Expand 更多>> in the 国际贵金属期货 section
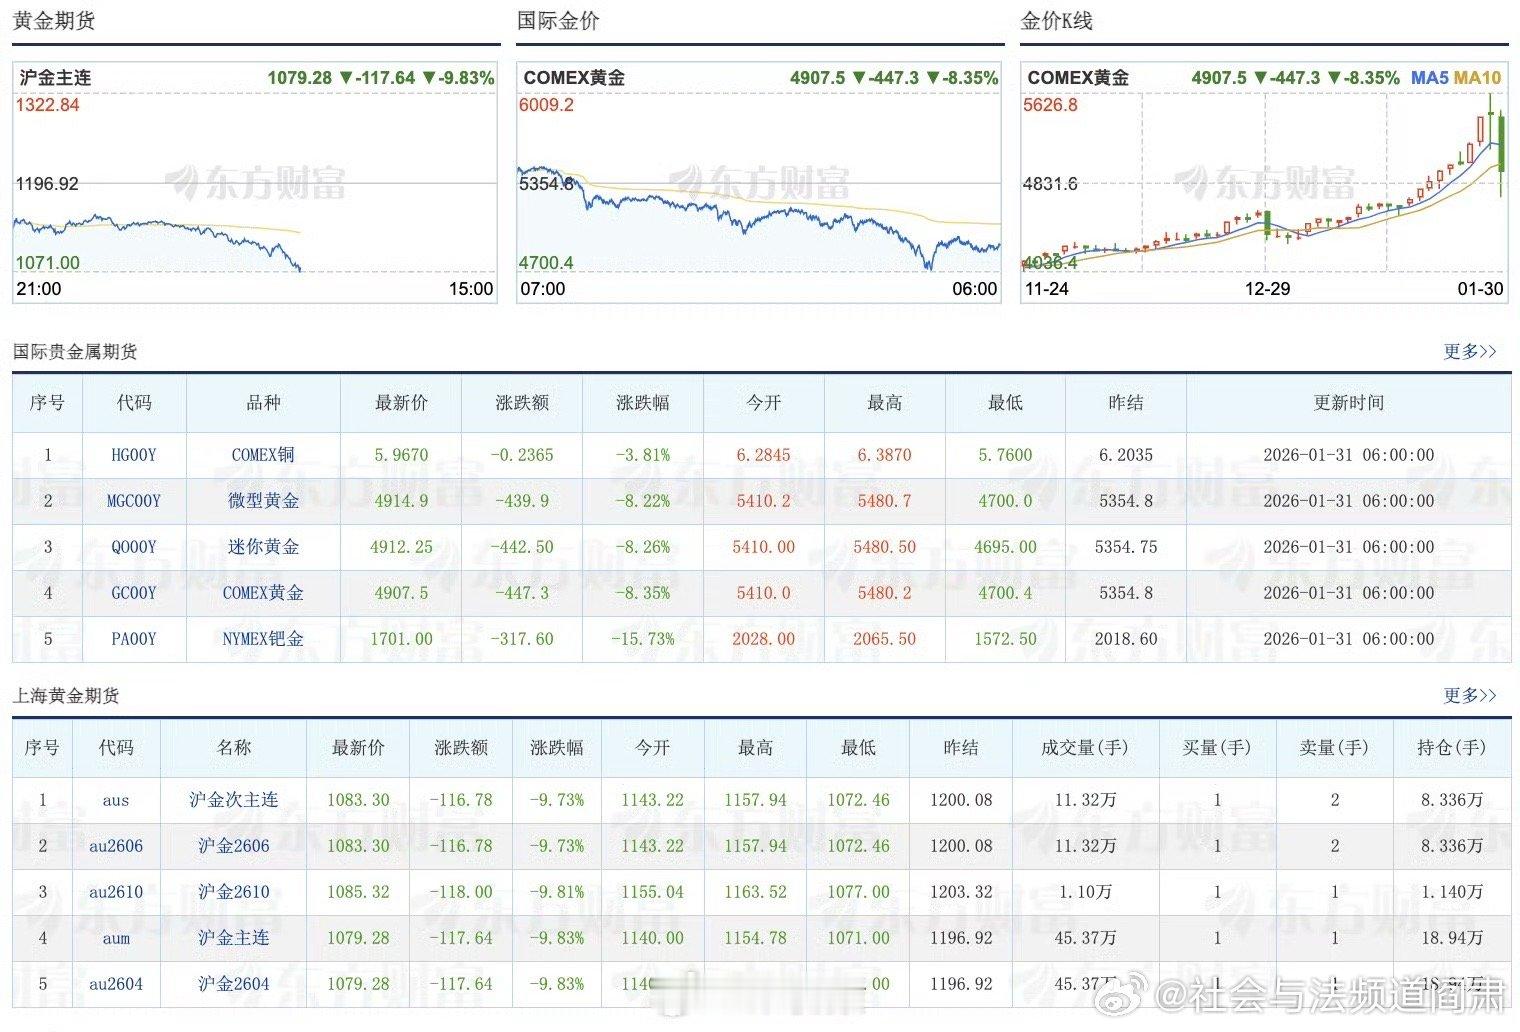Image resolution: width=1520 pixels, height=1032 pixels. (1468, 351)
